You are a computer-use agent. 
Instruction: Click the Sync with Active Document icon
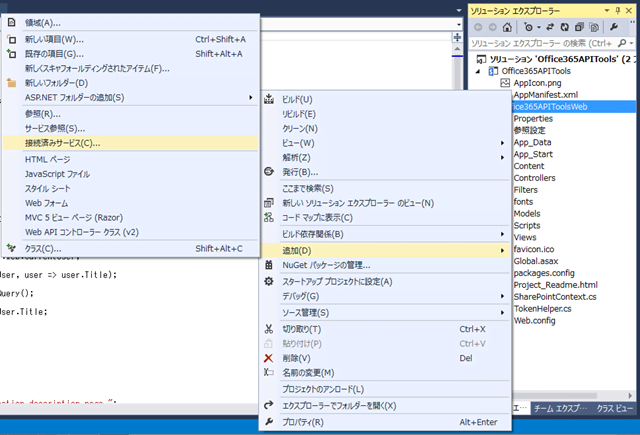[x=551, y=27]
